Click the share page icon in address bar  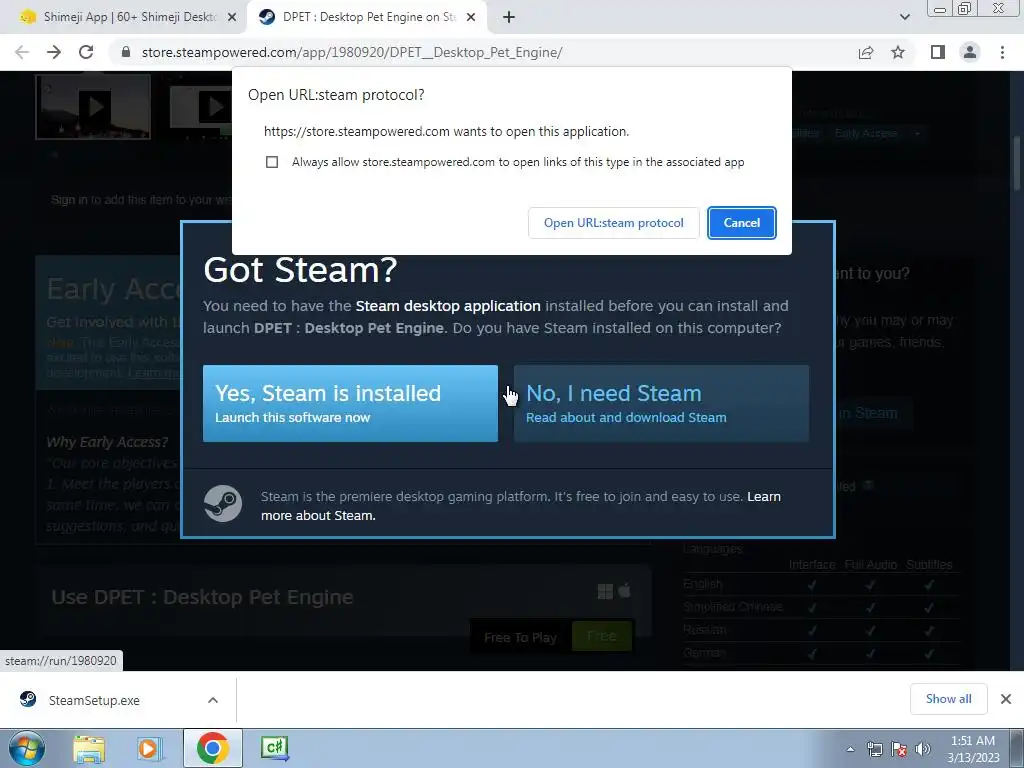(x=866, y=52)
